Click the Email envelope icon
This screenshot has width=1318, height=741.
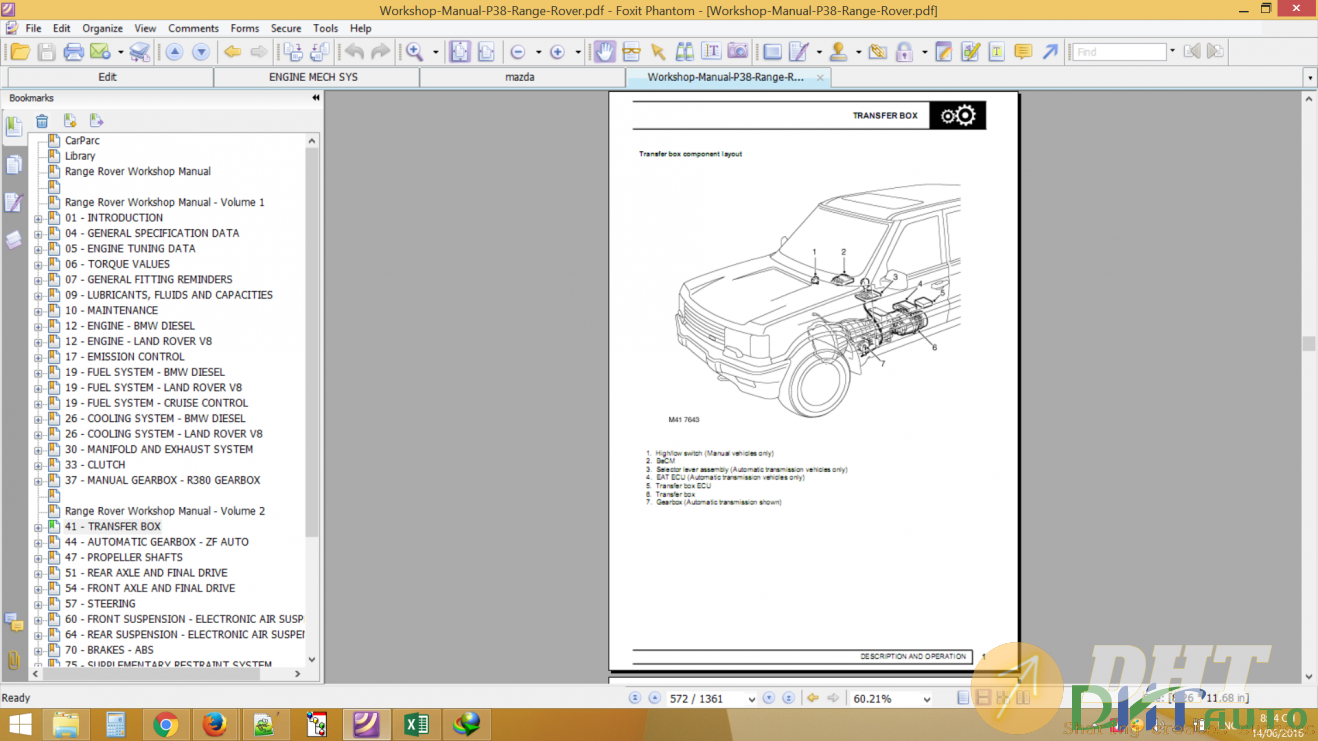(x=100, y=52)
